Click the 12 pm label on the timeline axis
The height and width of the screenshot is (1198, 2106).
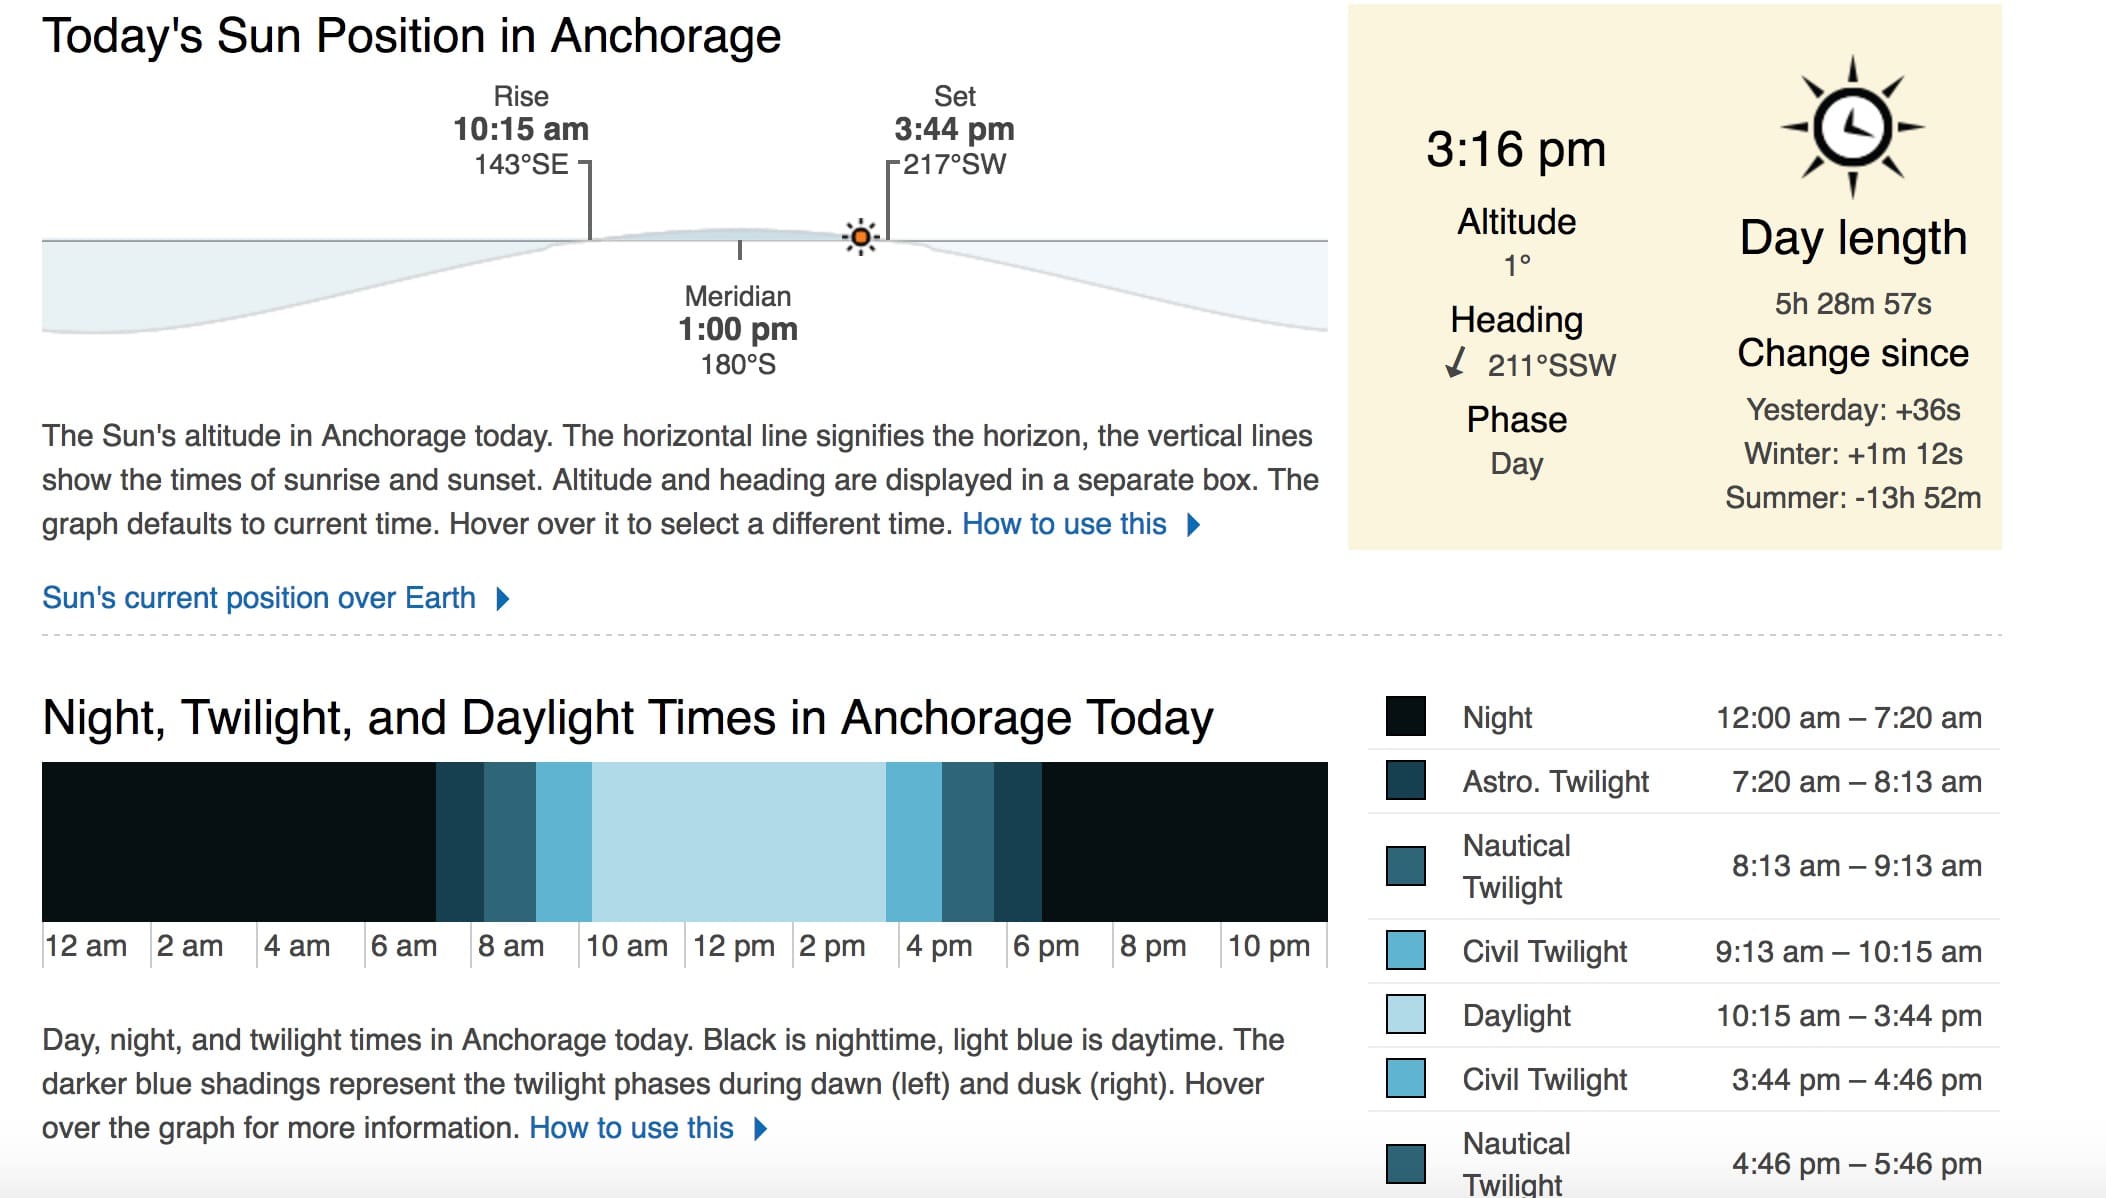click(x=734, y=946)
